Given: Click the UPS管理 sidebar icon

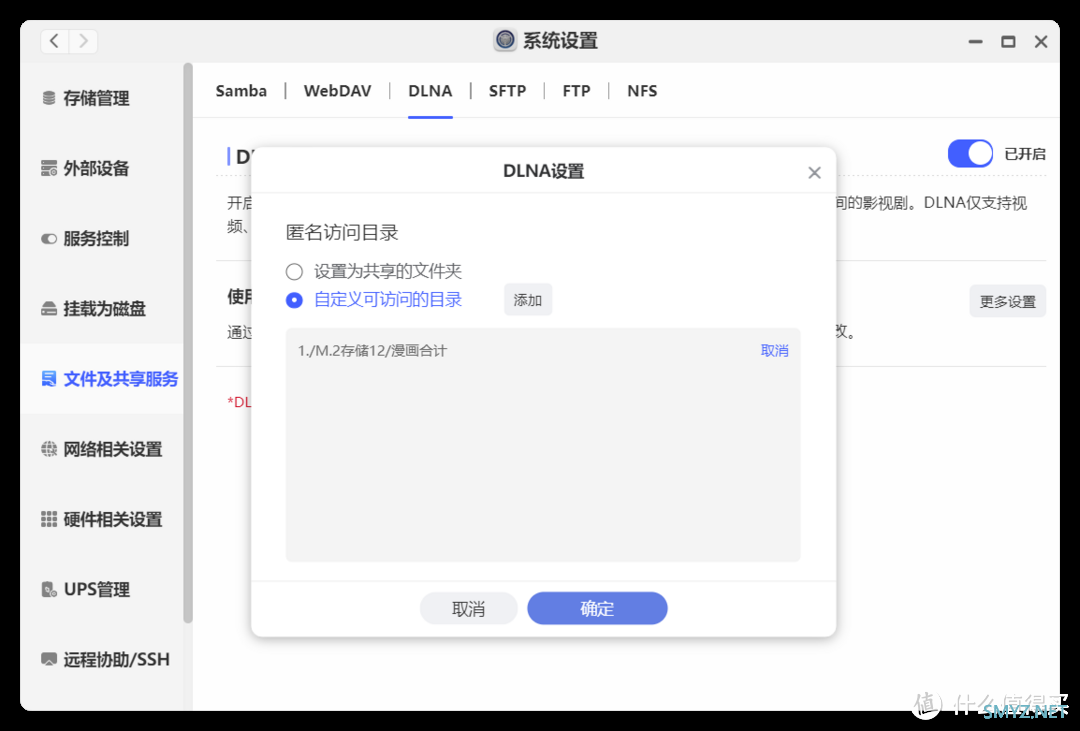Looking at the screenshot, I should tap(49, 590).
